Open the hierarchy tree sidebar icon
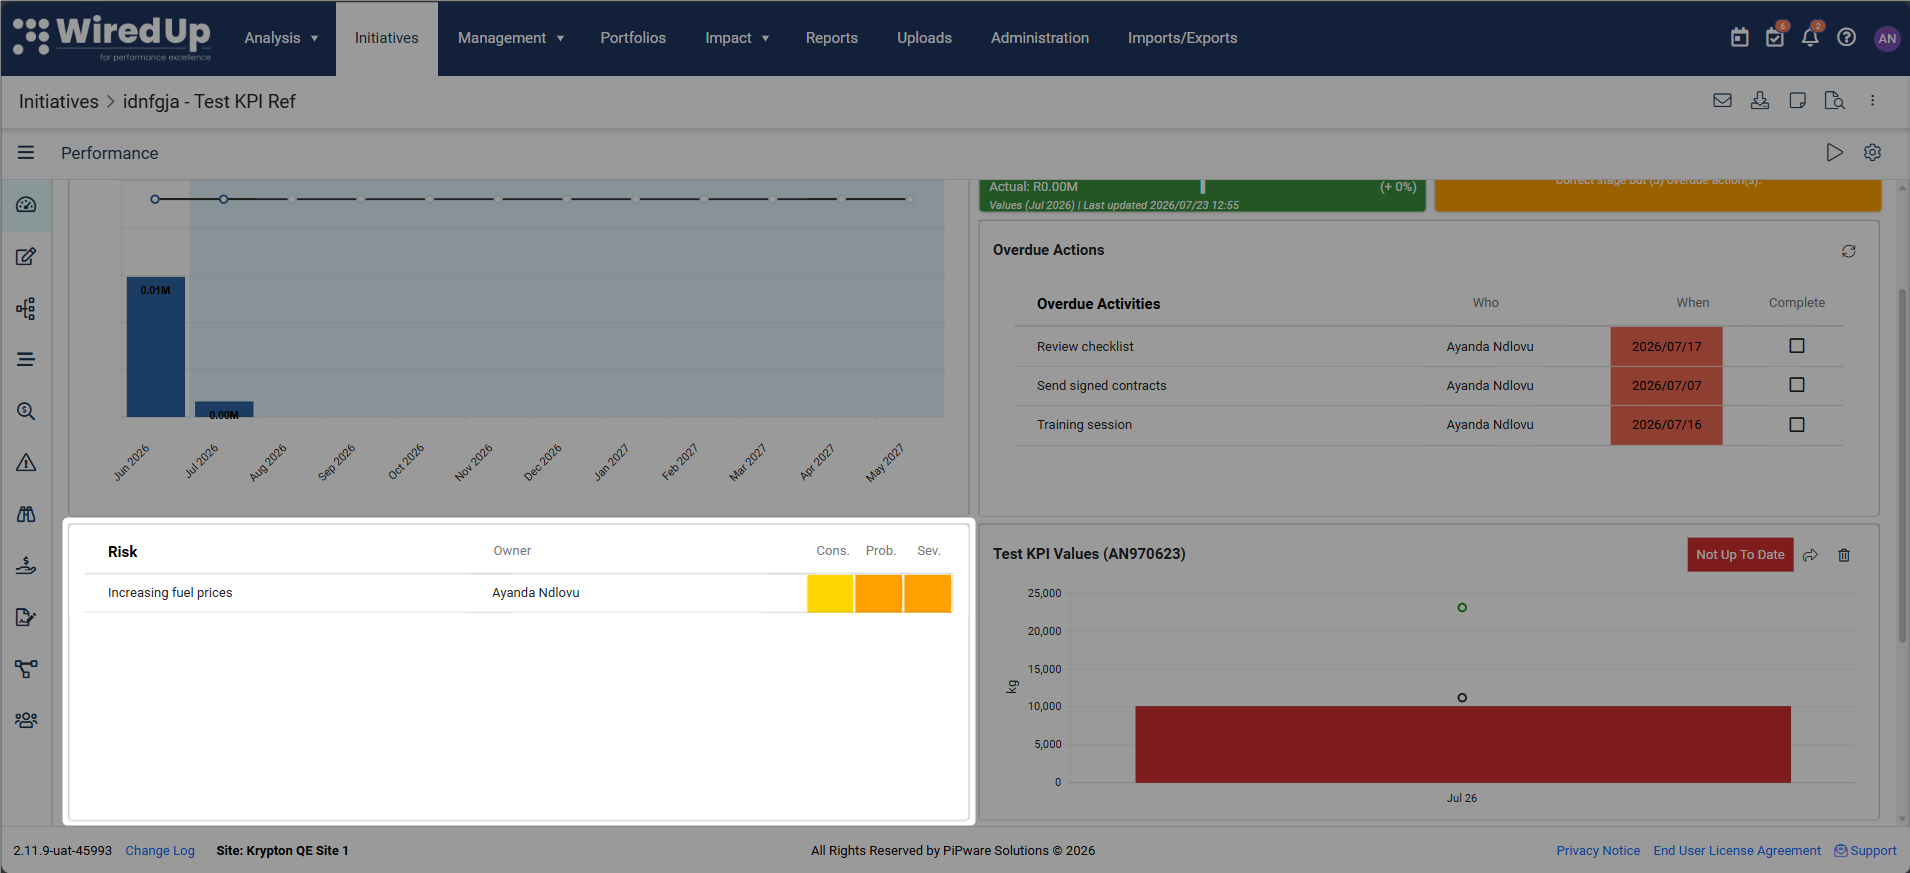 (26, 308)
